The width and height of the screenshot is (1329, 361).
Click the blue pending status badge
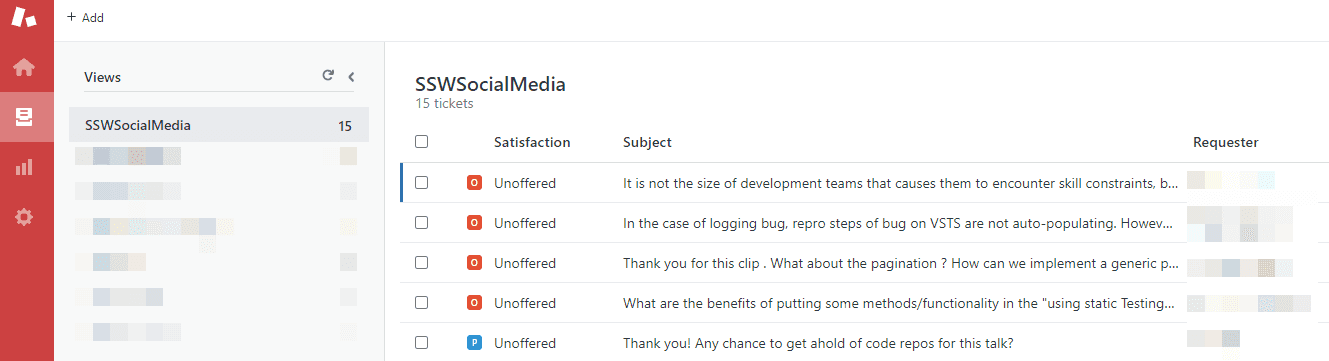coord(474,343)
